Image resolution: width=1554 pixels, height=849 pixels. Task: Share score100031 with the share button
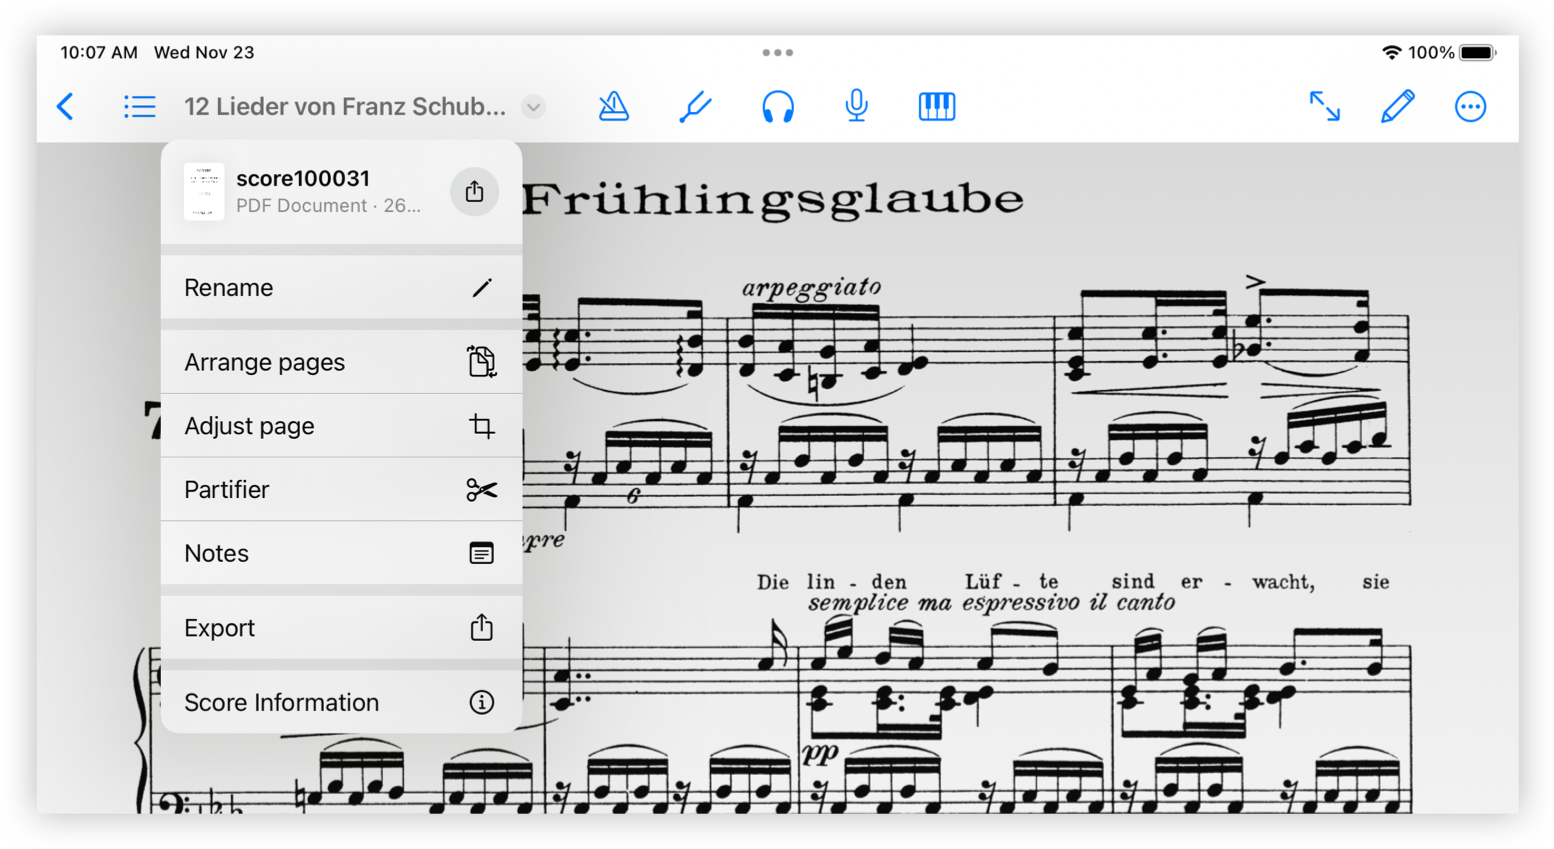(474, 191)
